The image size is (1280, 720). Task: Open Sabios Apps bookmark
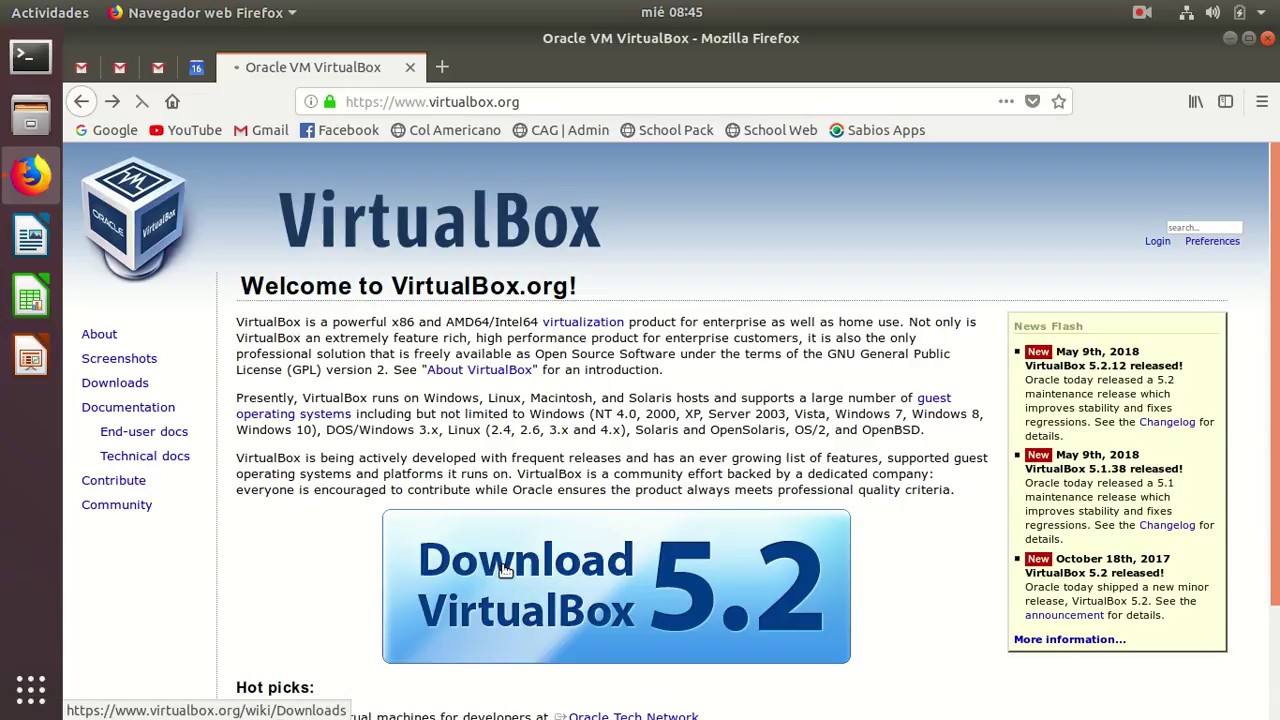tap(877, 130)
